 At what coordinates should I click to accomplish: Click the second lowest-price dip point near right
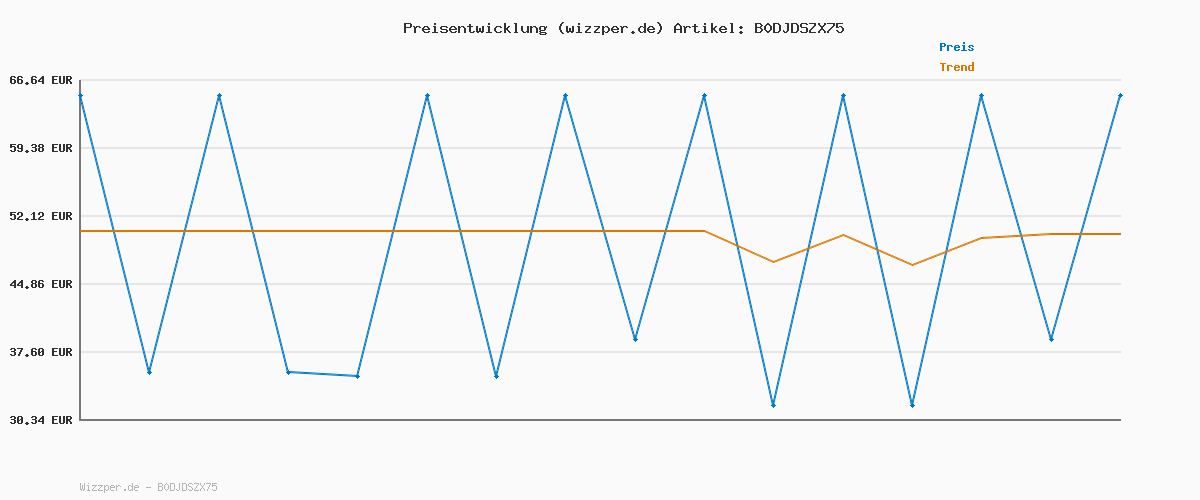pyautogui.click(x=912, y=405)
